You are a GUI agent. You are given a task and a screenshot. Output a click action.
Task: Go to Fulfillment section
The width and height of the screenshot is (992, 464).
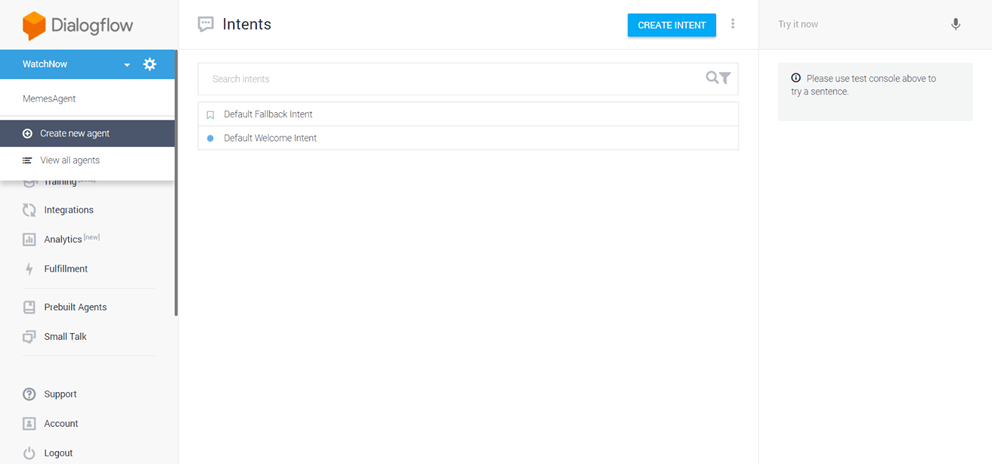point(66,268)
